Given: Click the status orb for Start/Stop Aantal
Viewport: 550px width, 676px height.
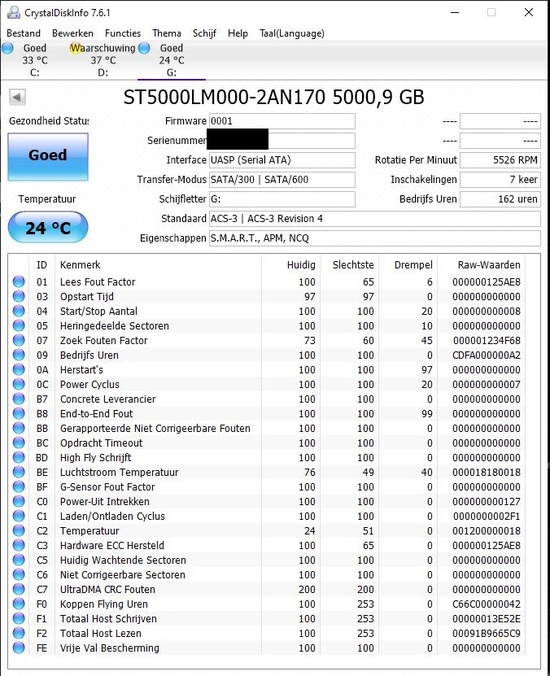Looking at the screenshot, I should coord(19,311).
